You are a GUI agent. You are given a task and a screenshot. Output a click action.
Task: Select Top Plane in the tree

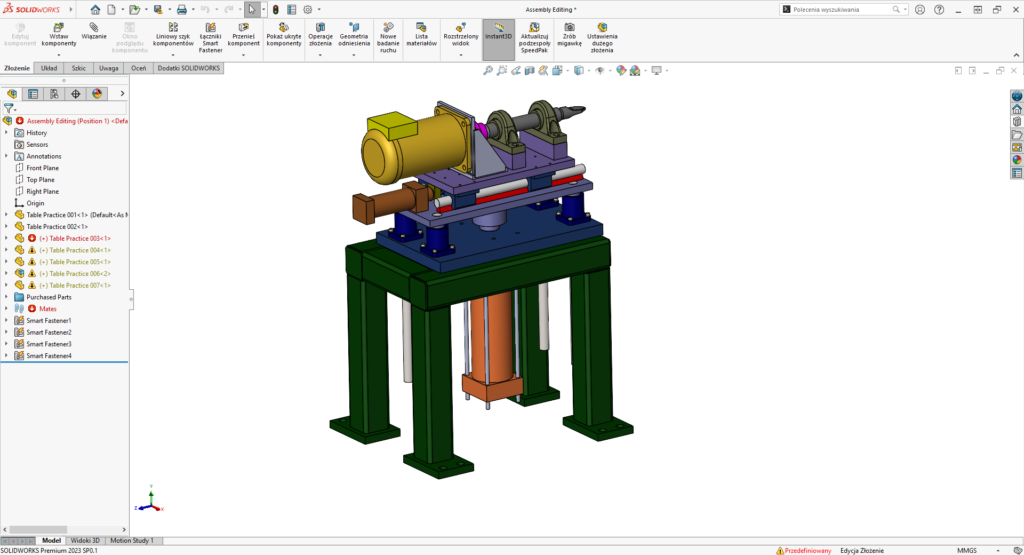point(40,180)
